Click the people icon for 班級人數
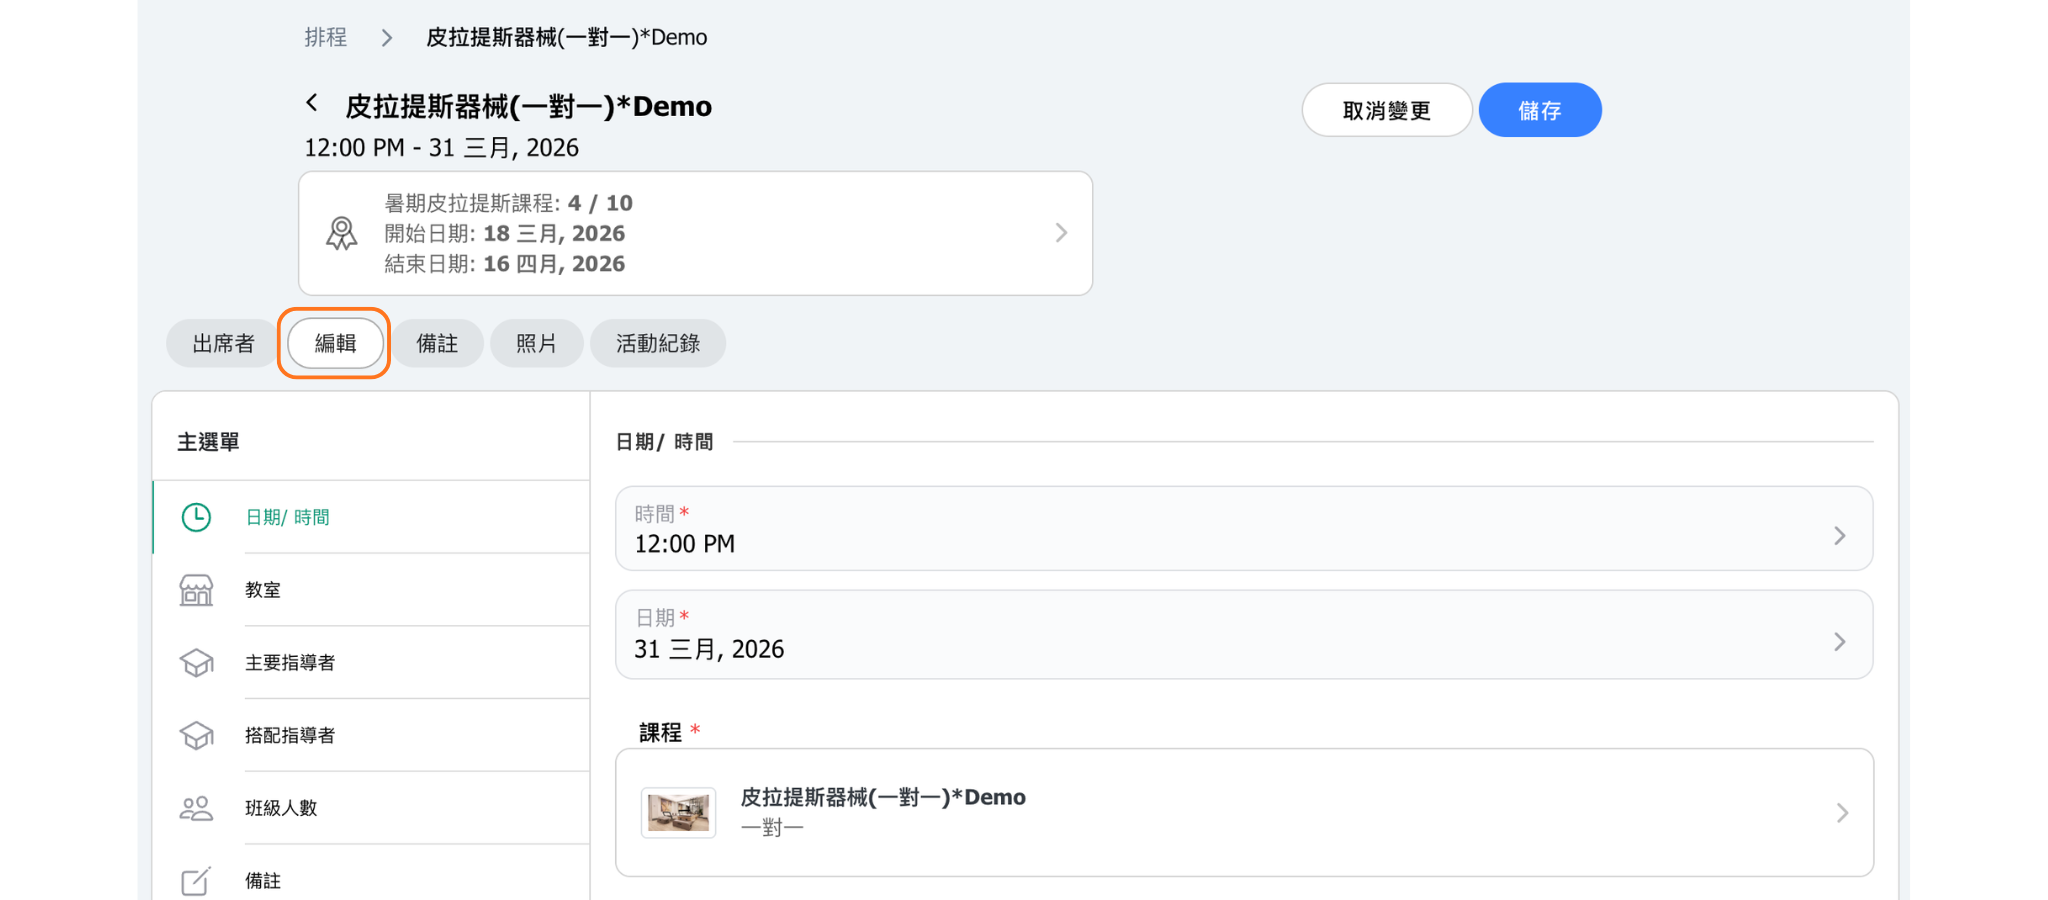 click(x=196, y=808)
